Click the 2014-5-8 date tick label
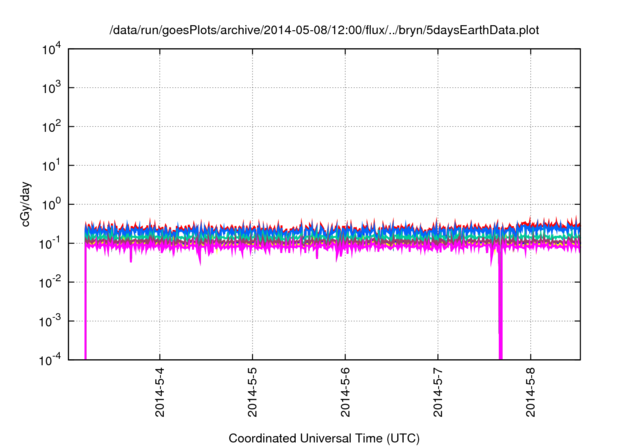The image size is (640, 448). pos(531,392)
